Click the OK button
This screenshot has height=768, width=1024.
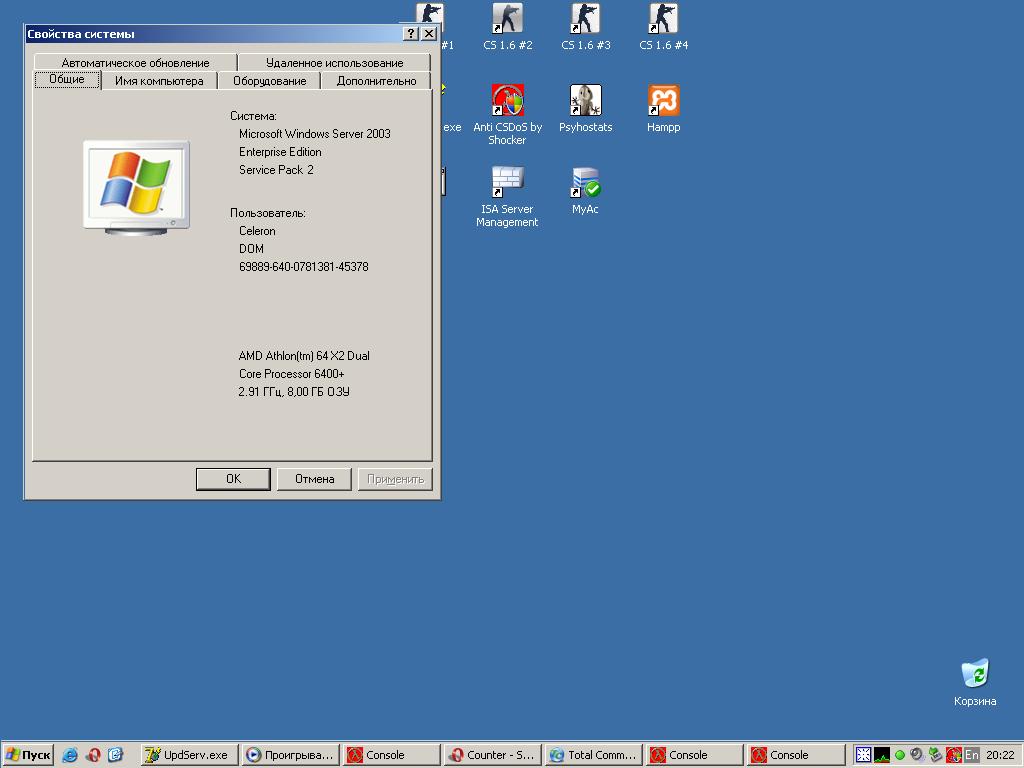pyautogui.click(x=233, y=479)
